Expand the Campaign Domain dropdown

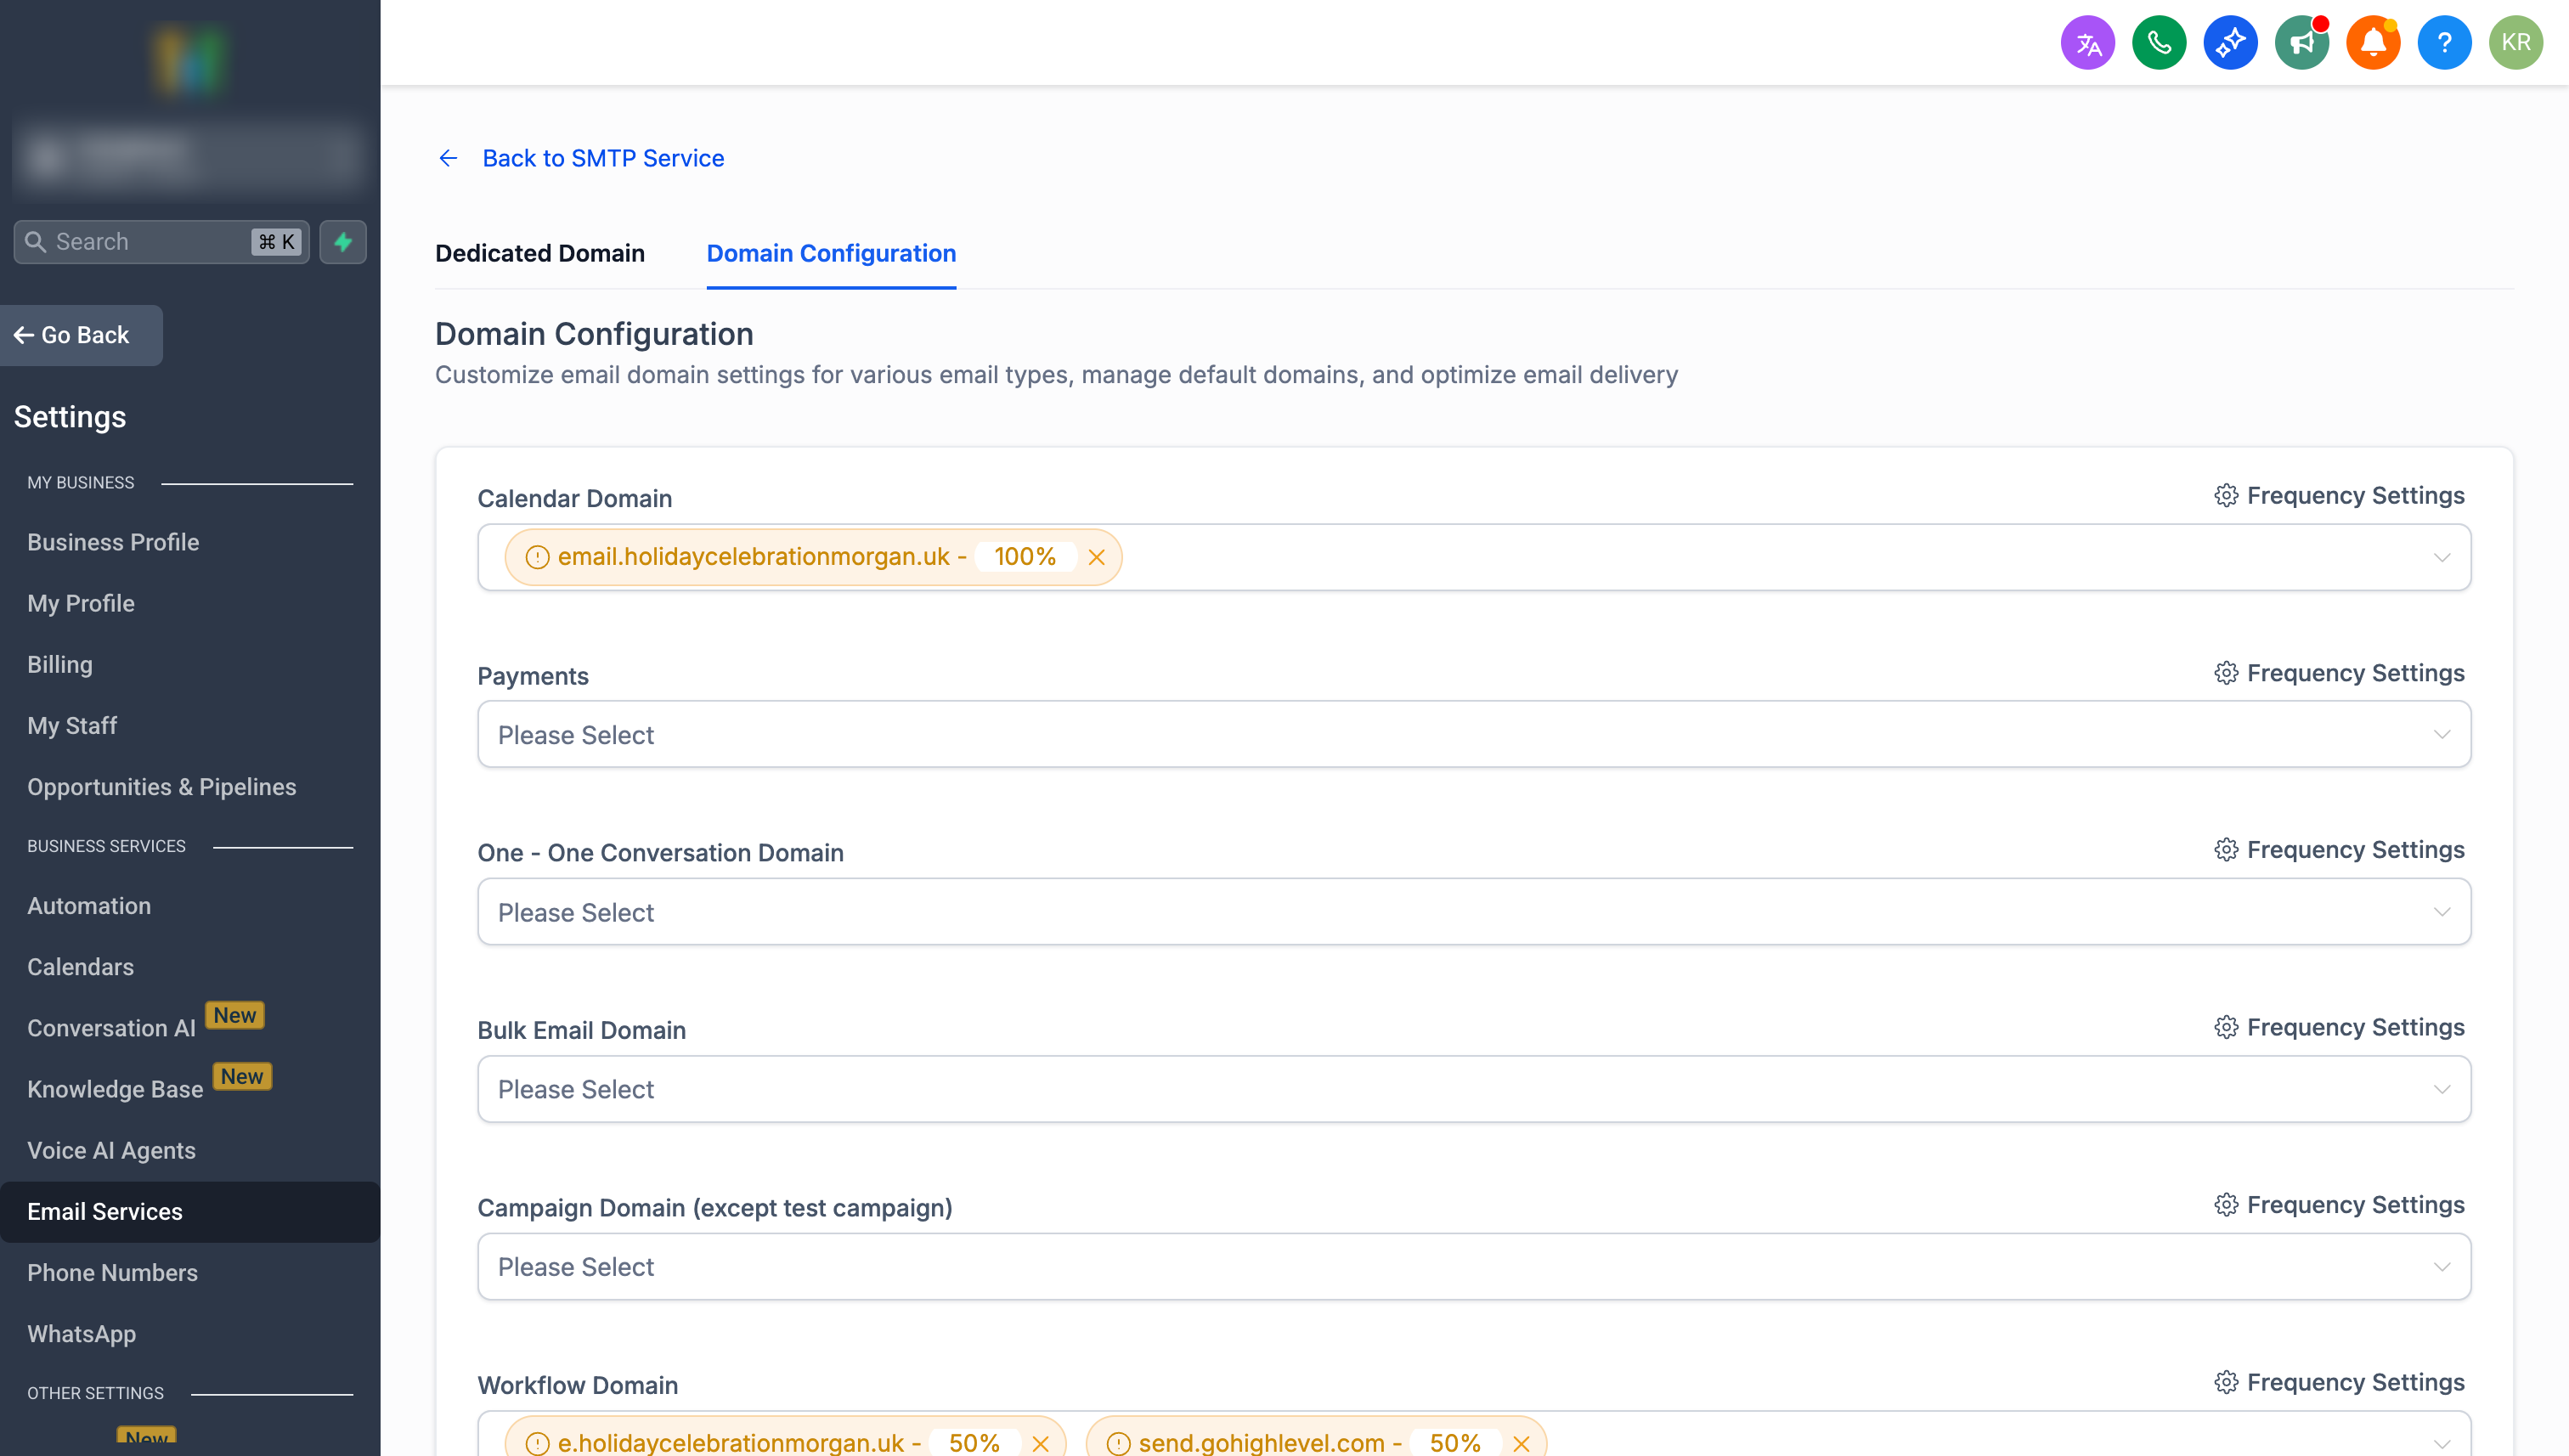2444,1266
